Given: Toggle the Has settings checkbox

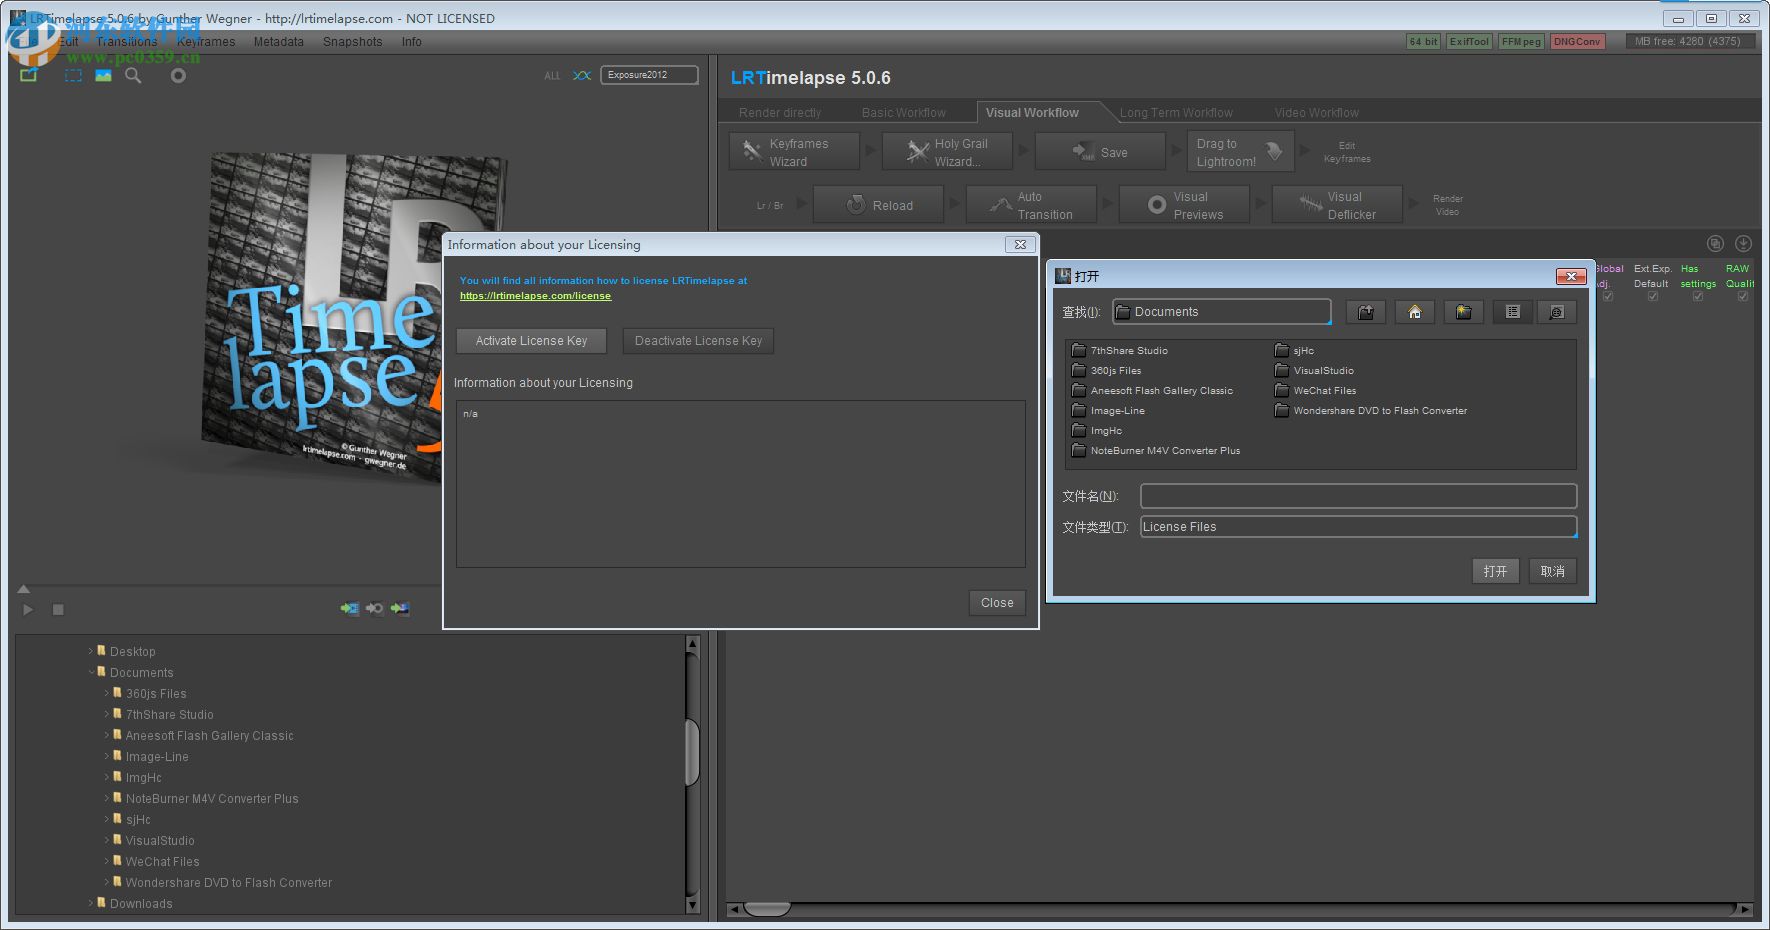Looking at the screenshot, I should (1697, 296).
